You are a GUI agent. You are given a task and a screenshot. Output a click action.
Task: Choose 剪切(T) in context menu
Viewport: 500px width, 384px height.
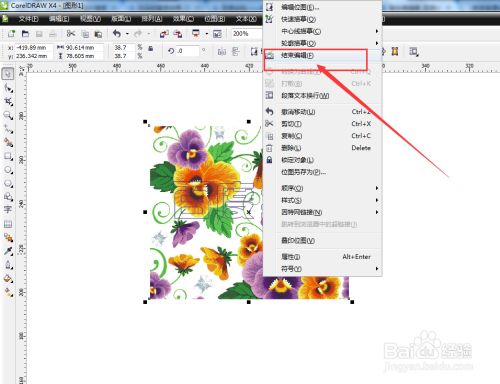pos(323,124)
